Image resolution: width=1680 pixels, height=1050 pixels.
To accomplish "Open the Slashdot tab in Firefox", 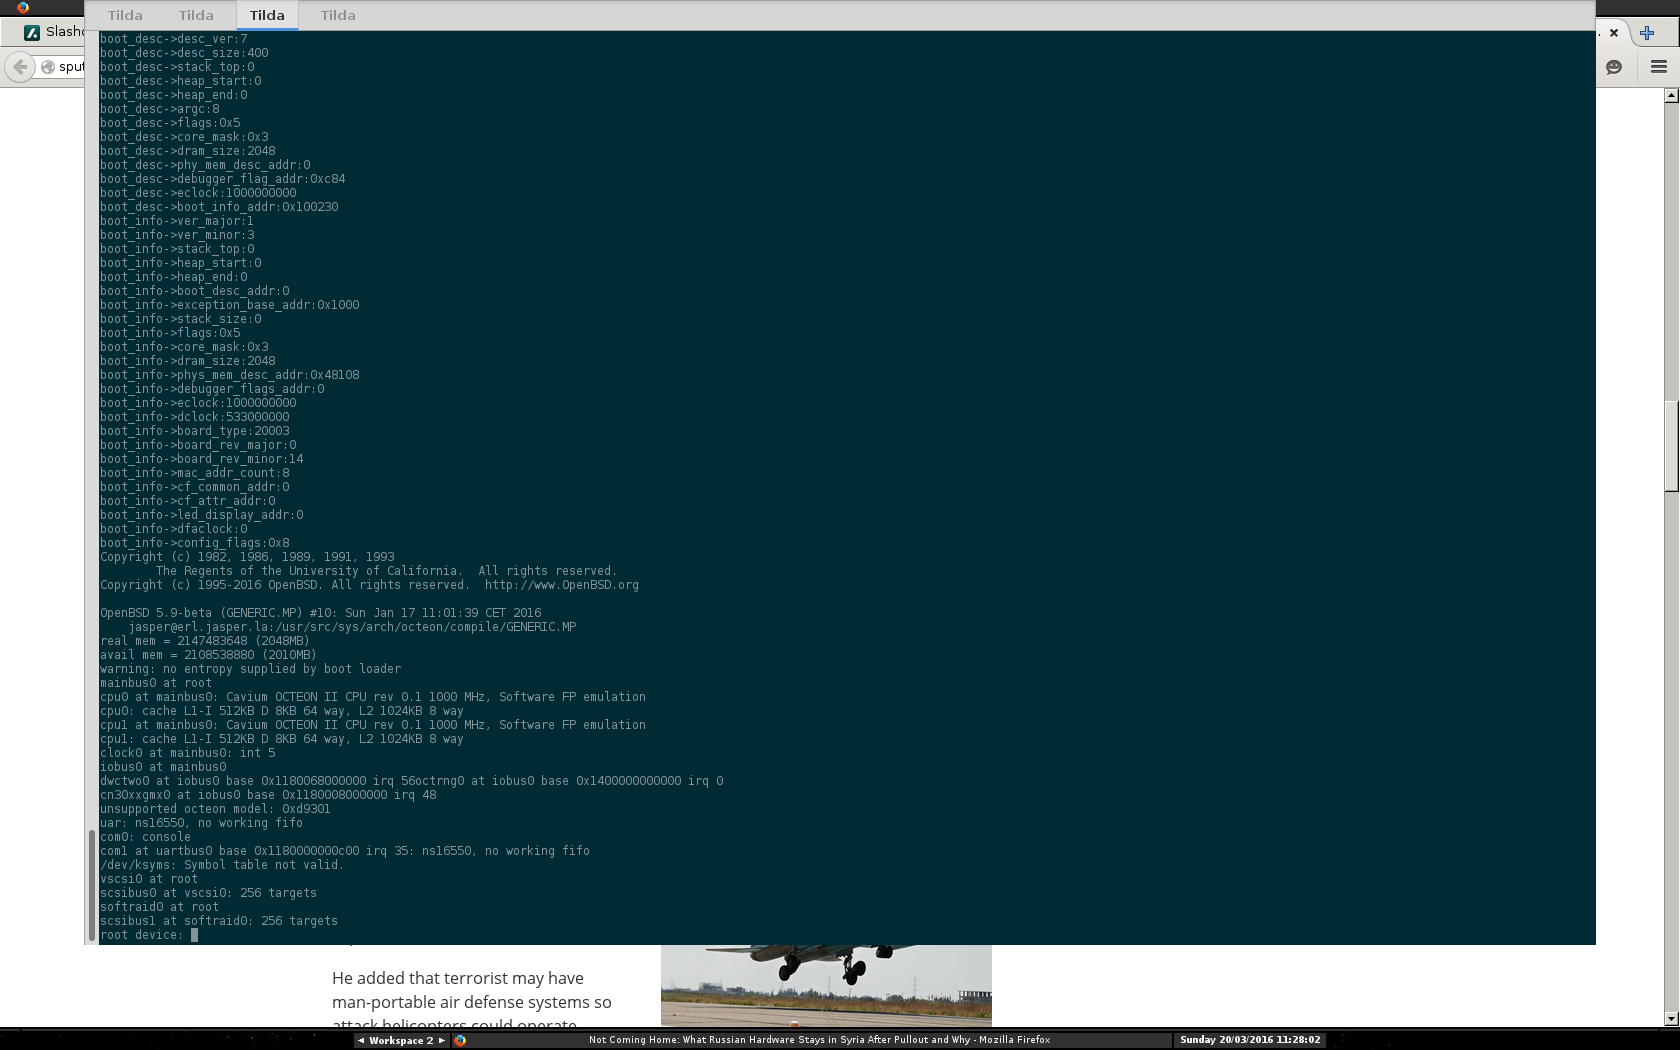I will [55, 32].
